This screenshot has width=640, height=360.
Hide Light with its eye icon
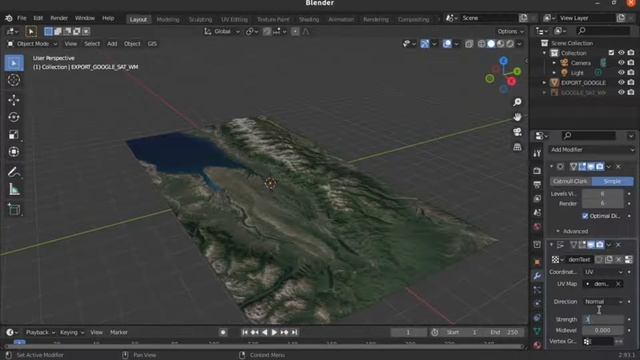click(x=621, y=73)
